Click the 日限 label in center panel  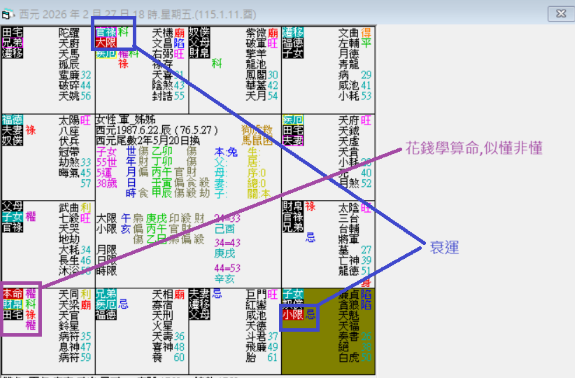[106, 260]
